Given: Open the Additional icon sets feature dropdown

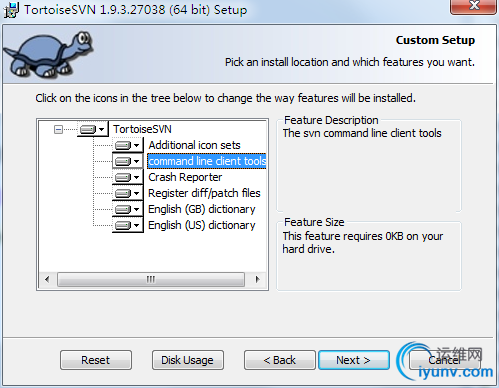Looking at the screenshot, I should tap(128, 145).
